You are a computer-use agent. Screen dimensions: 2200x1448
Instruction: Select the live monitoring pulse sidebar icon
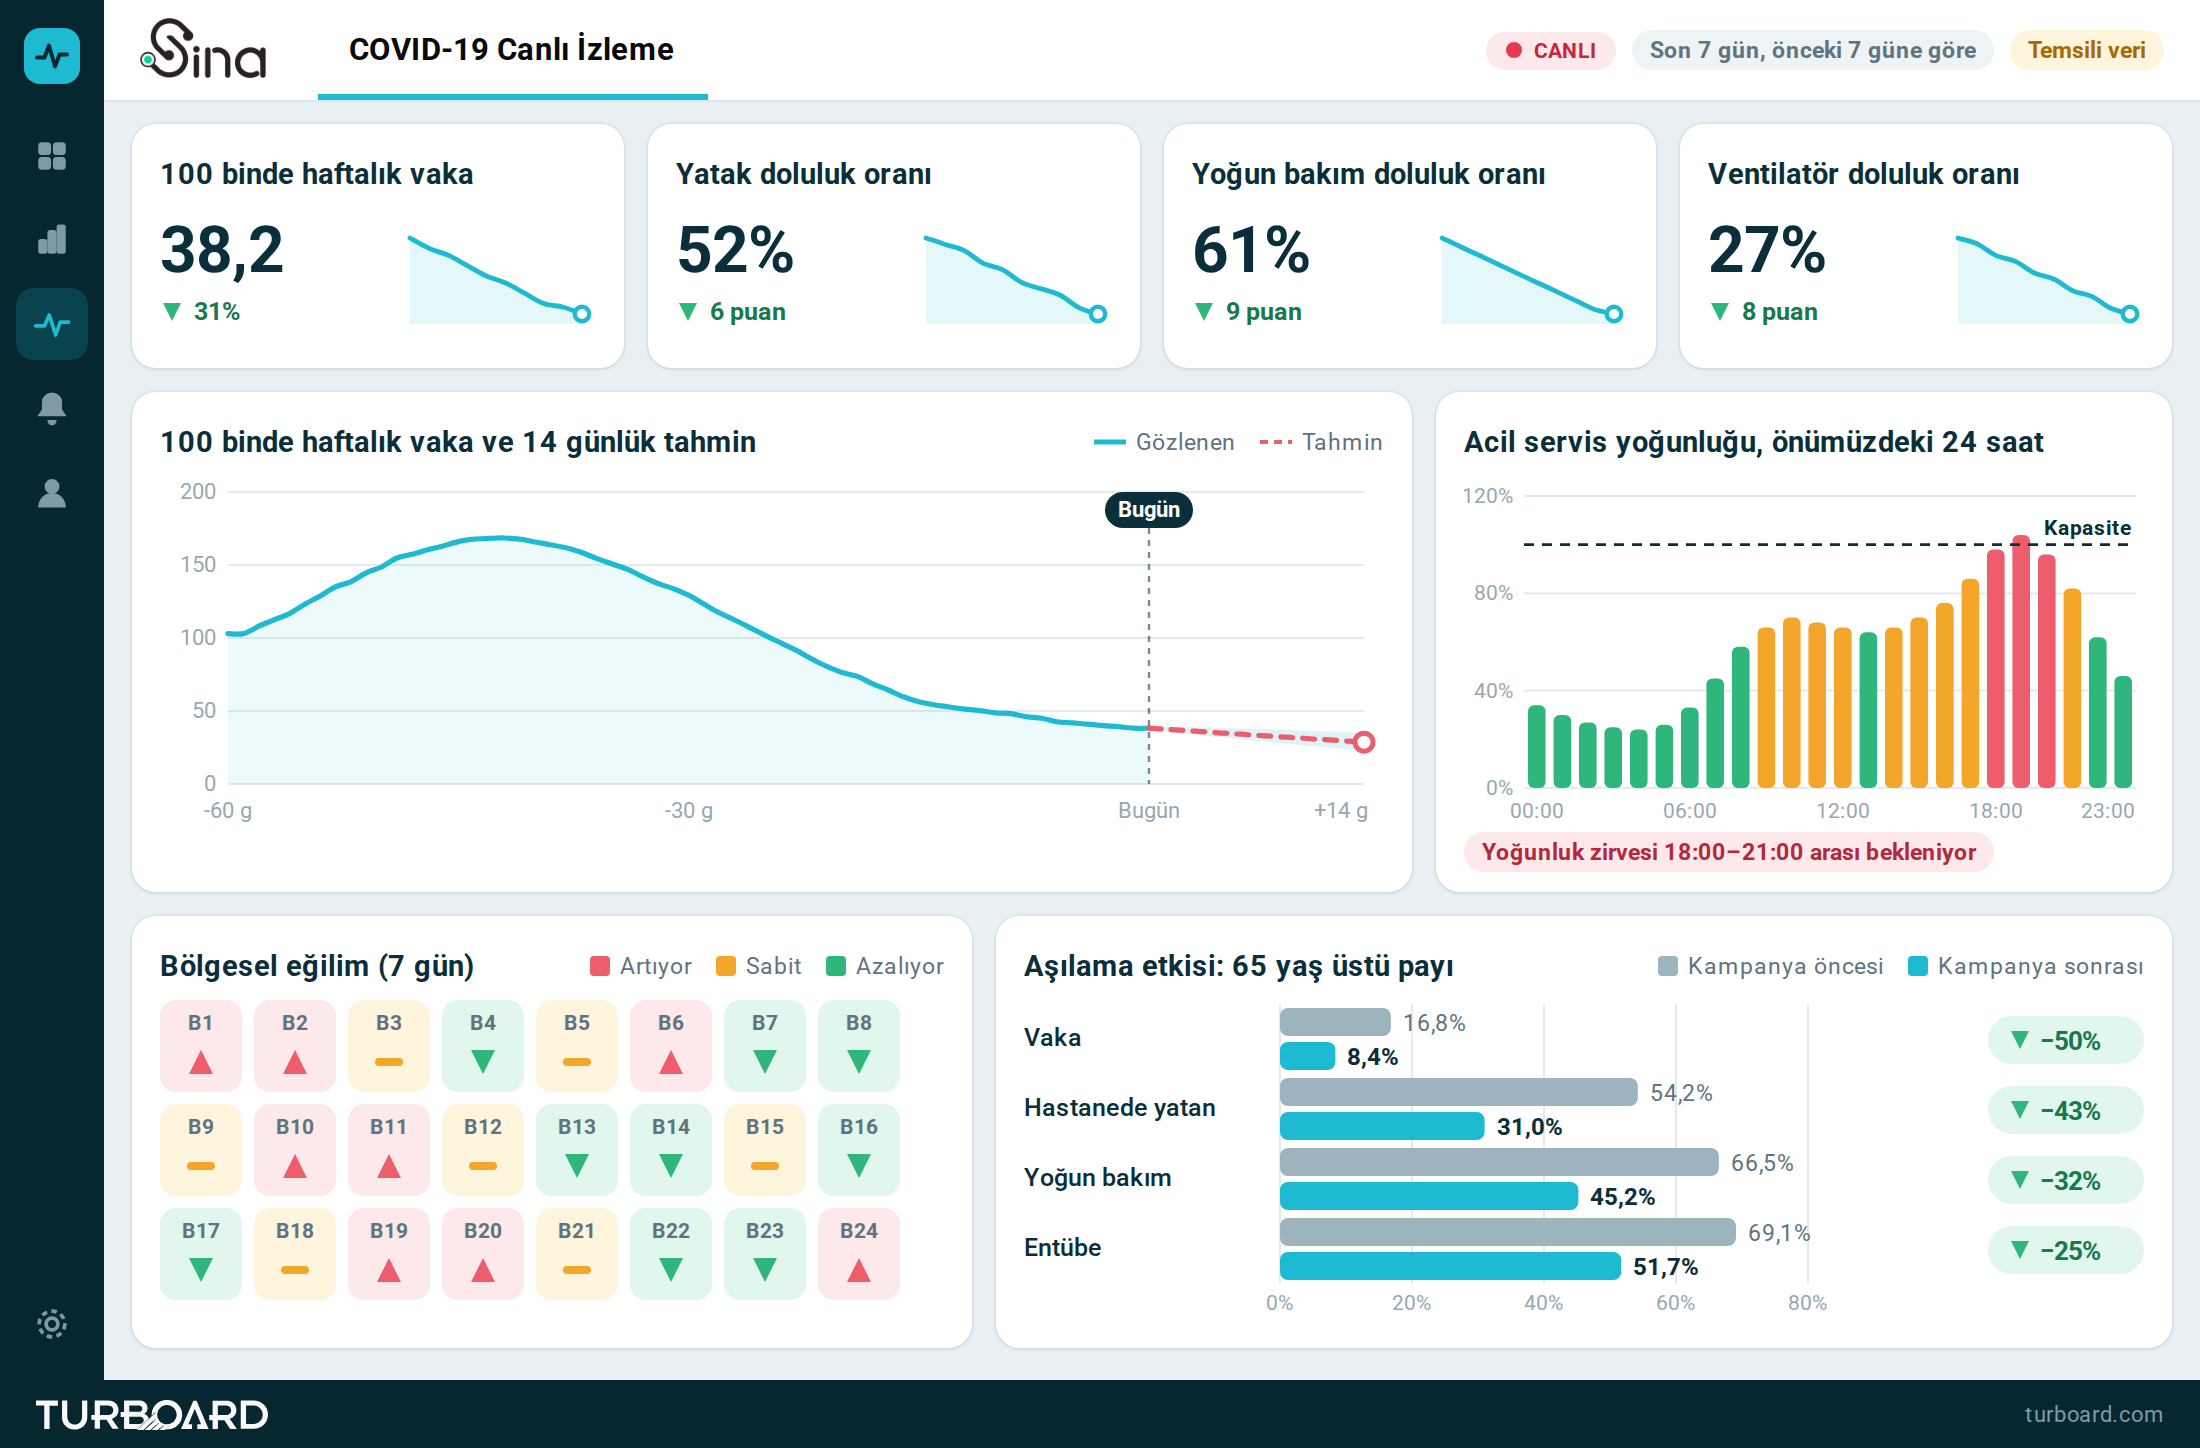pyautogui.click(x=52, y=324)
